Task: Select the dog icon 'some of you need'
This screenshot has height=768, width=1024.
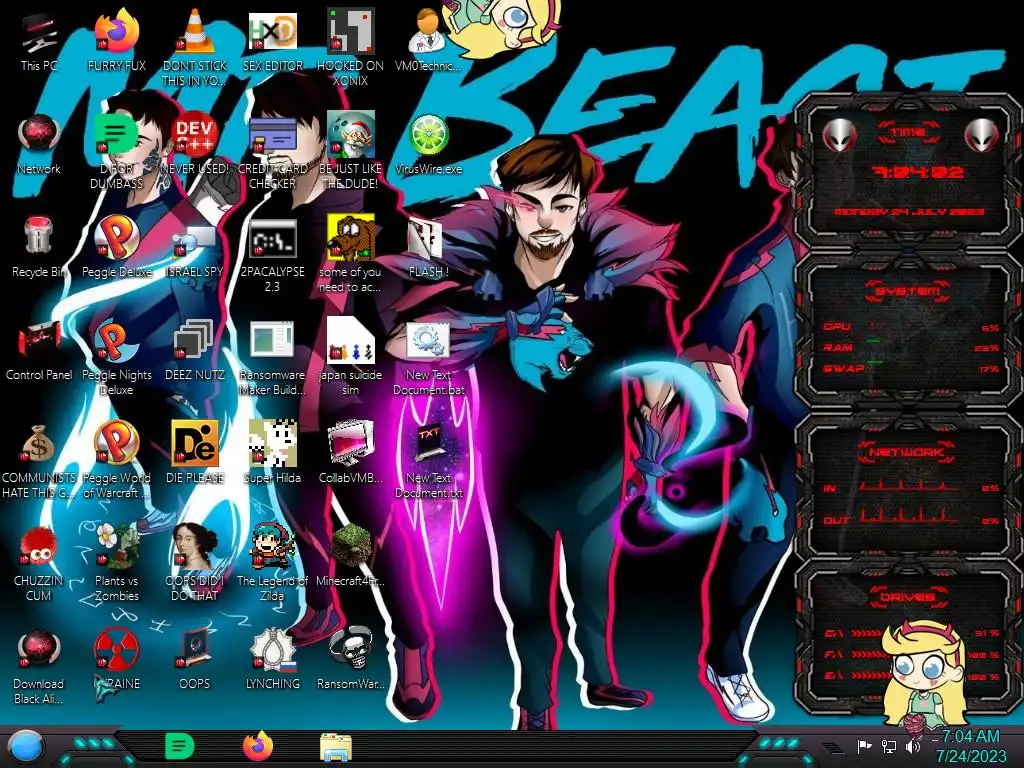Action: click(350, 253)
